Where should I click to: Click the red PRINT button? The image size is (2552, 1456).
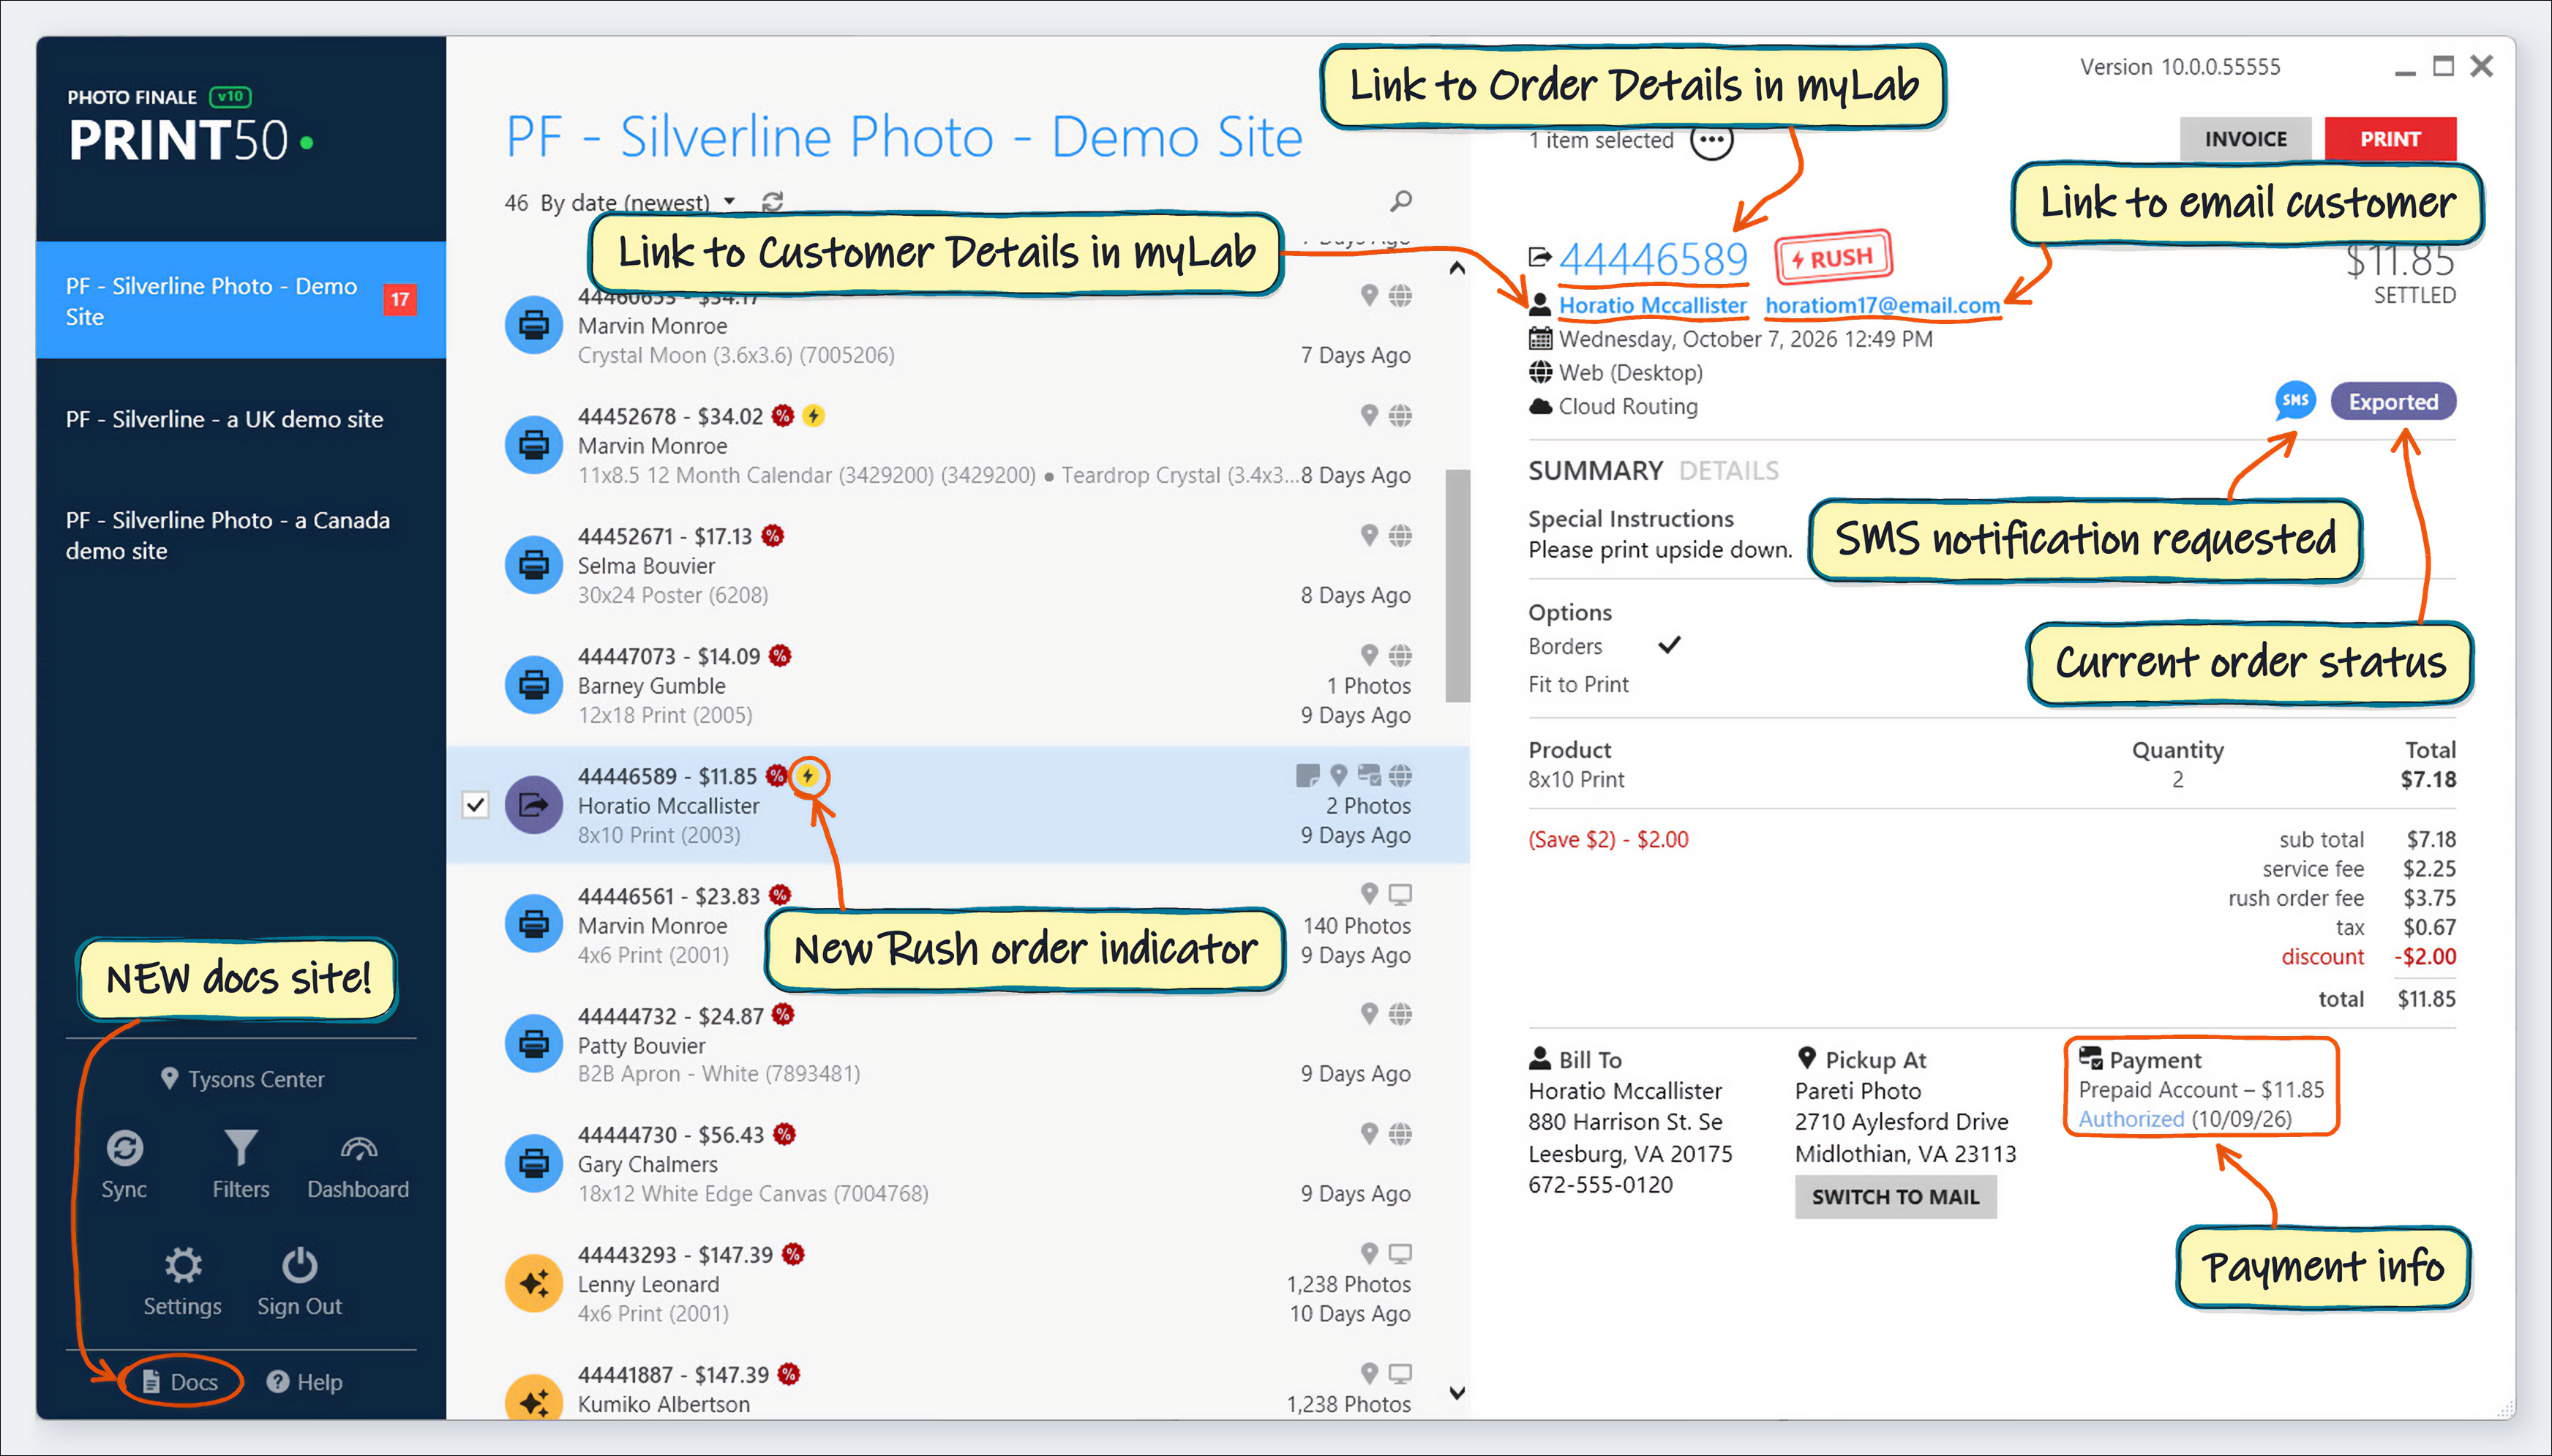[2390, 139]
